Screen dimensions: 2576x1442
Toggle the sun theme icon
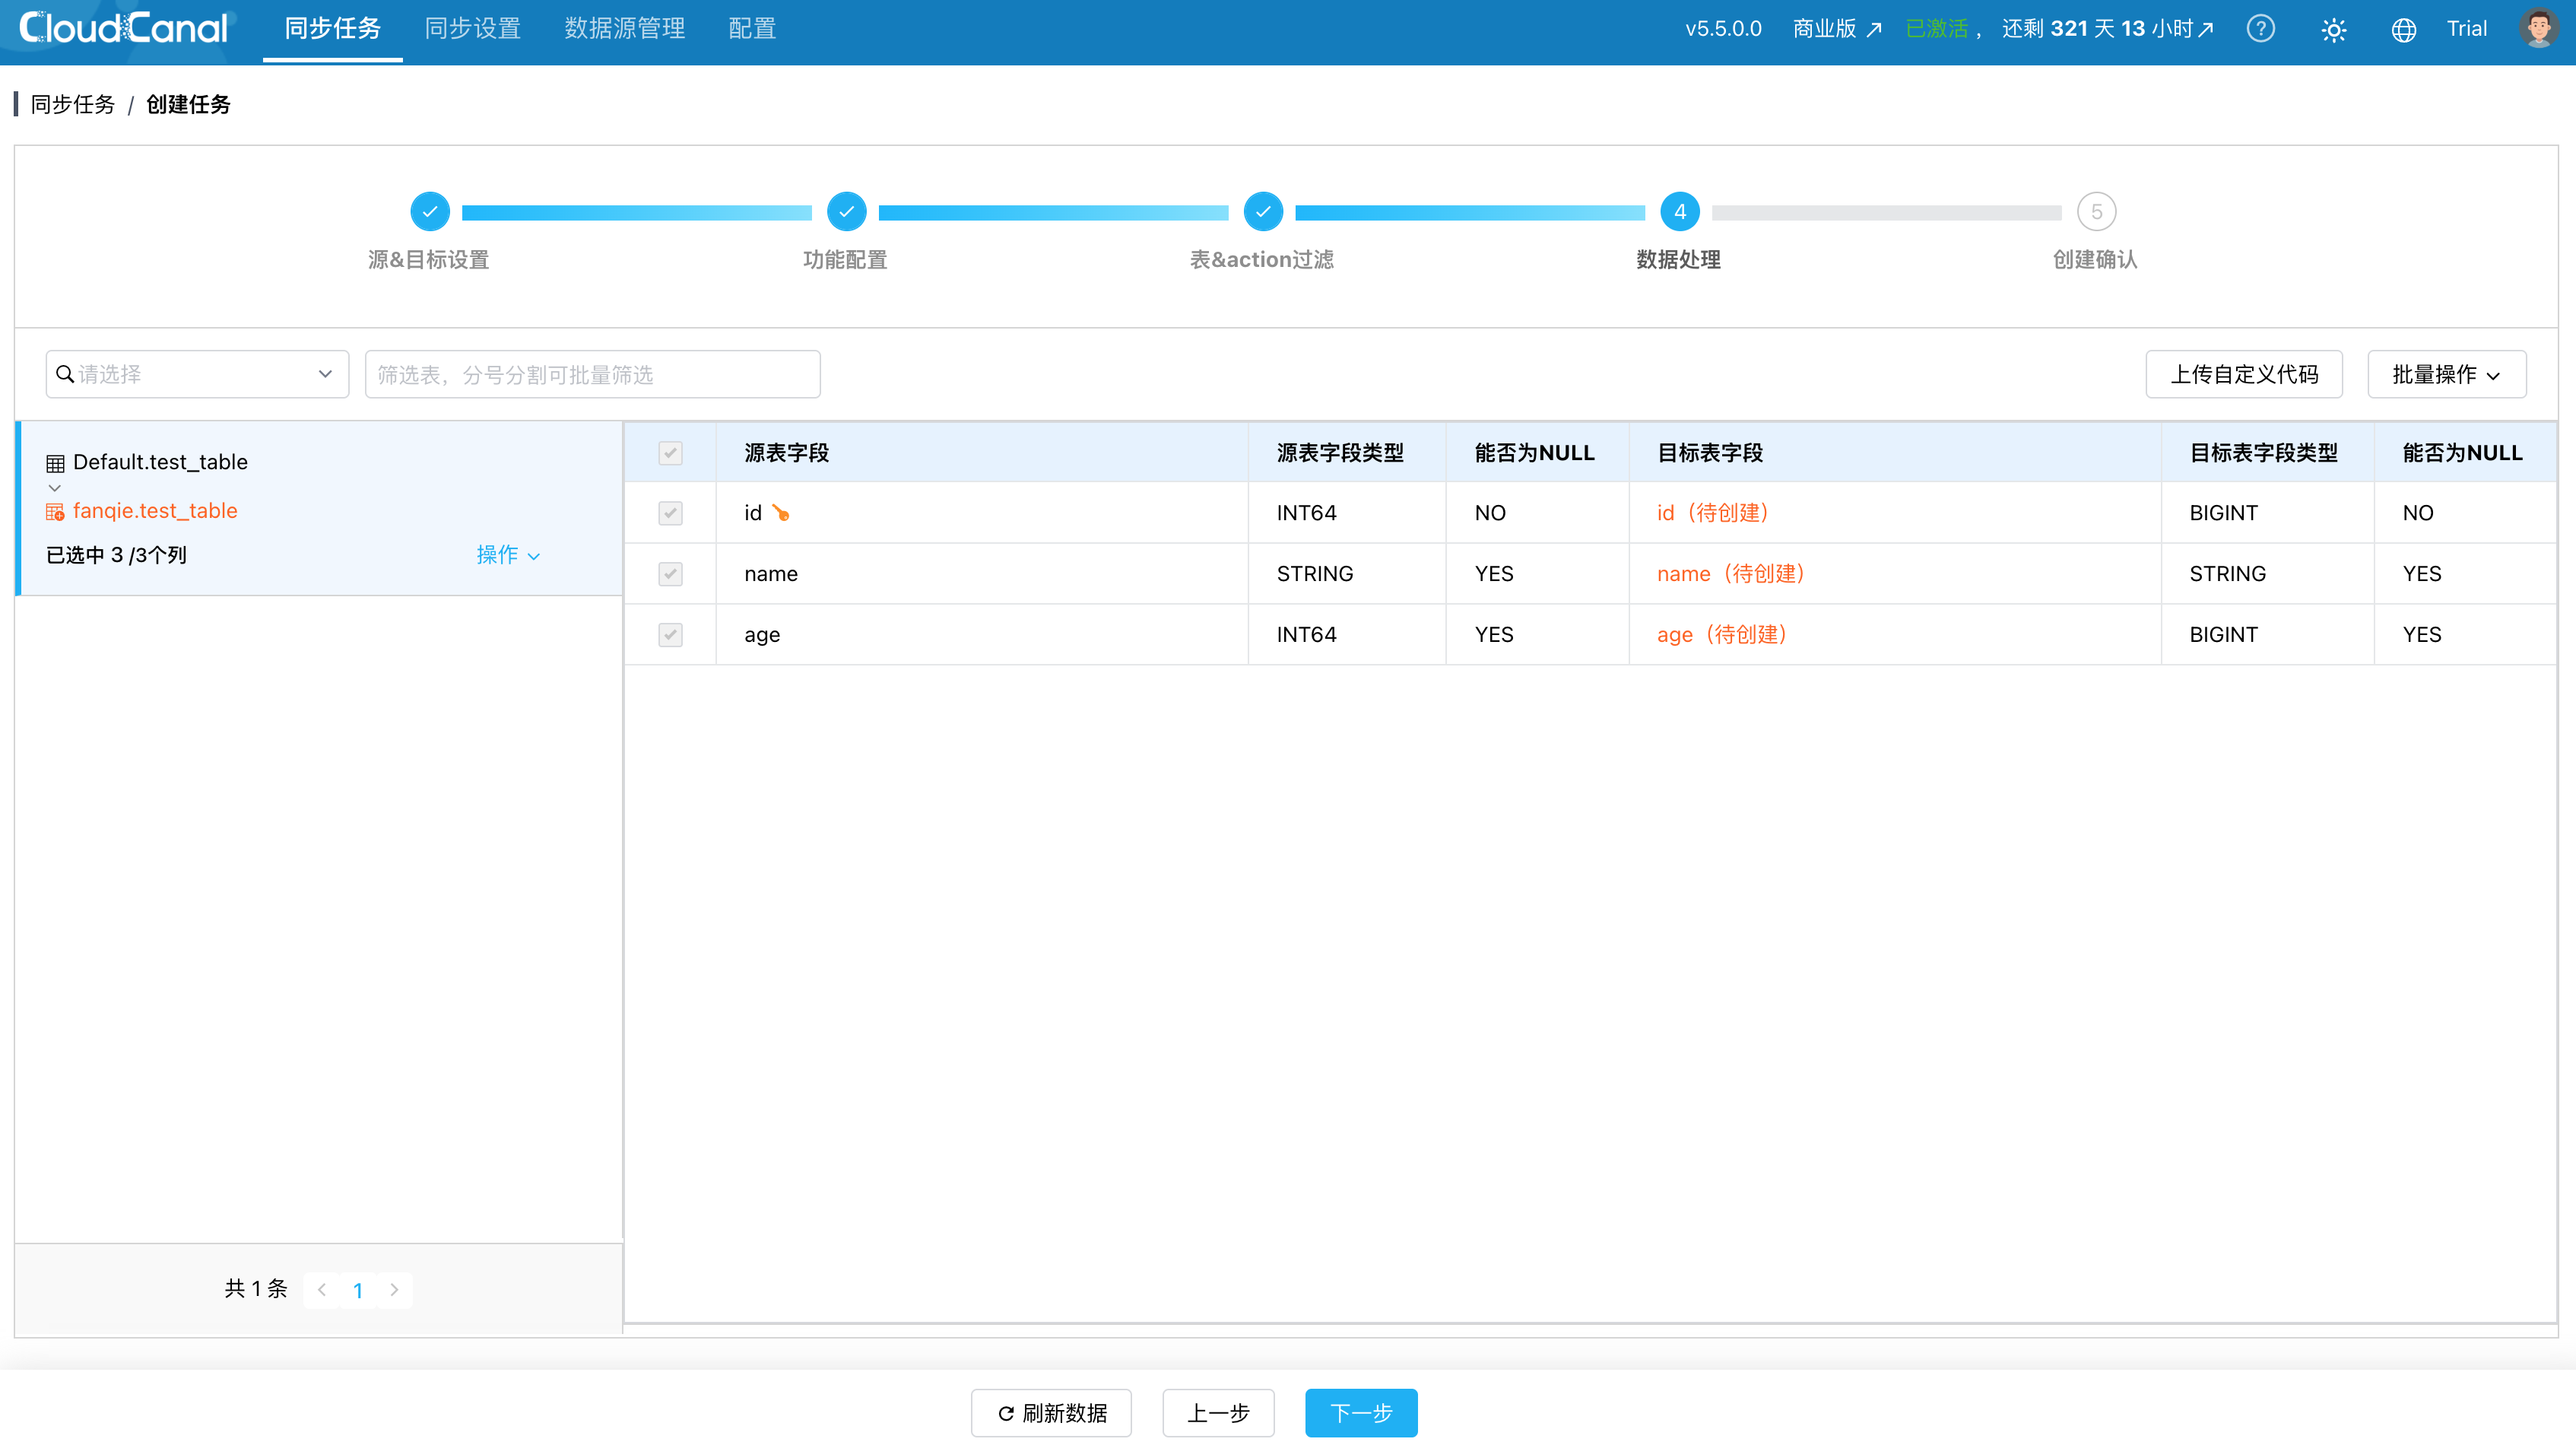[2333, 30]
